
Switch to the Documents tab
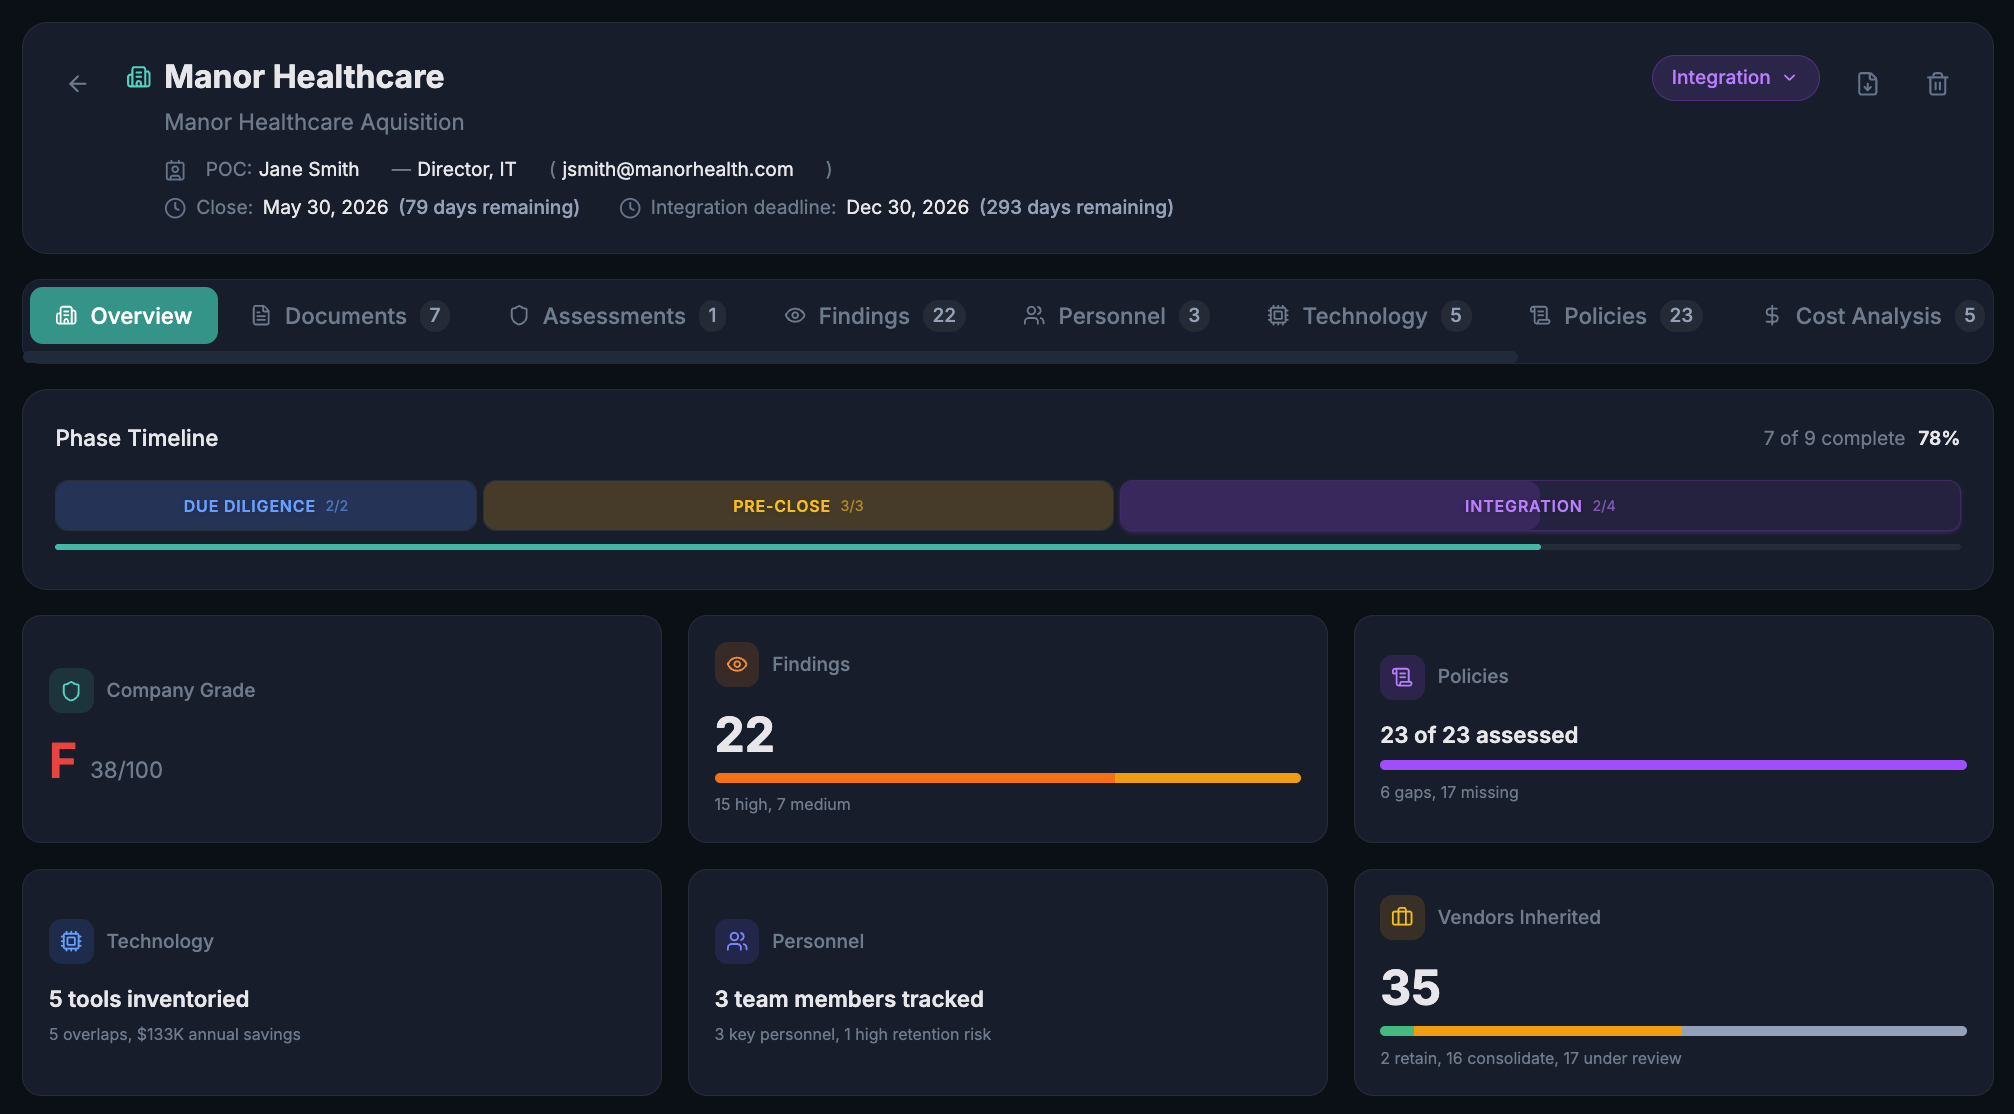345,315
